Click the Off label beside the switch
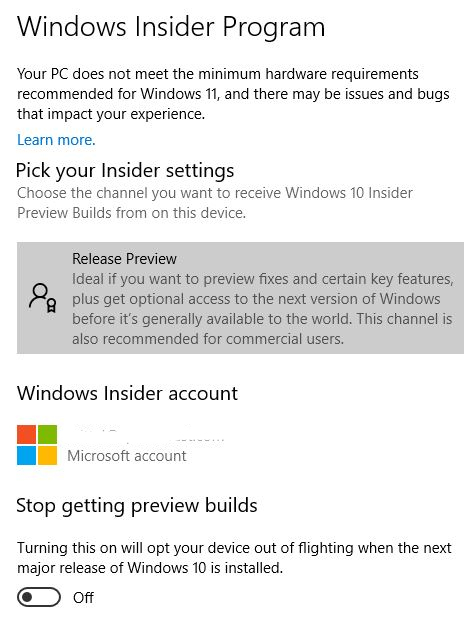Viewport: 476px width, 643px height. [83, 597]
